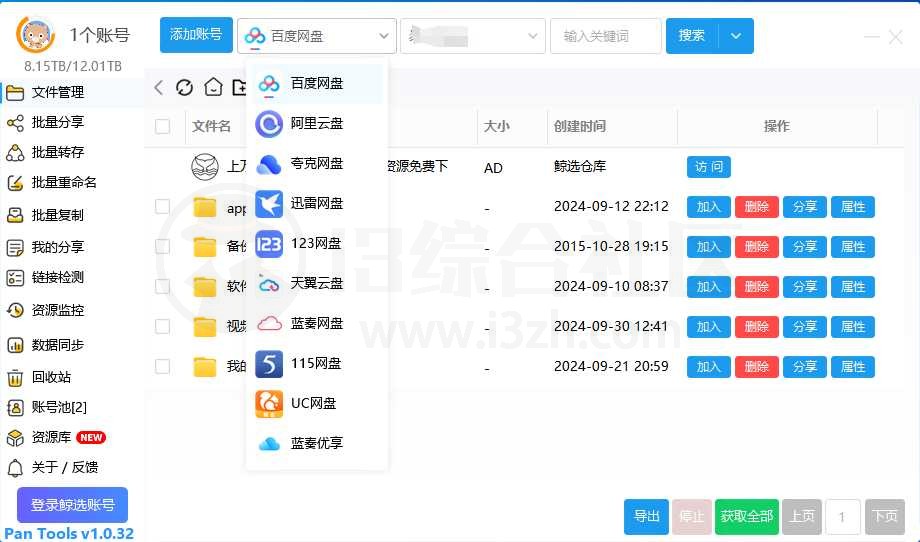Go back using the left arrow icon
The image size is (920, 542).
158,87
